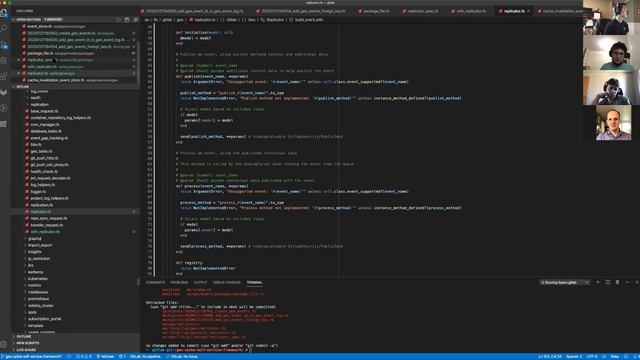The width and height of the screenshot is (640, 360).
Task: Open the replicator_spec.rb editor tab
Action: pyautogui.click(x=421, y=11)
